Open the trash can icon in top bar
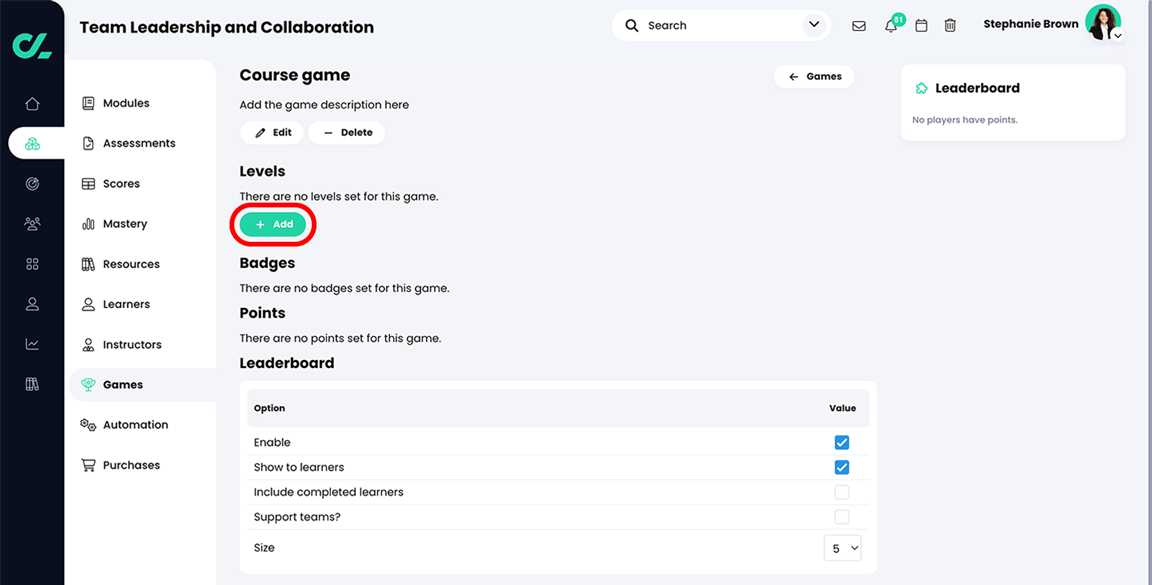 pyautogui.click(x=950, y=26)
